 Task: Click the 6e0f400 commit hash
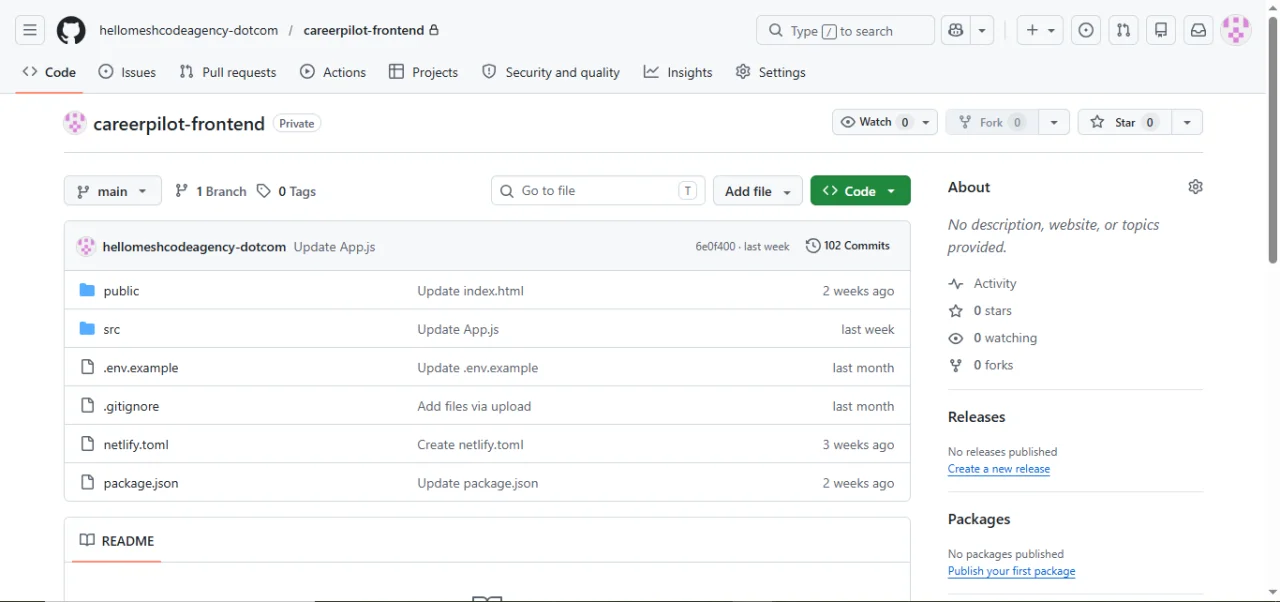(x=716, y=246)
